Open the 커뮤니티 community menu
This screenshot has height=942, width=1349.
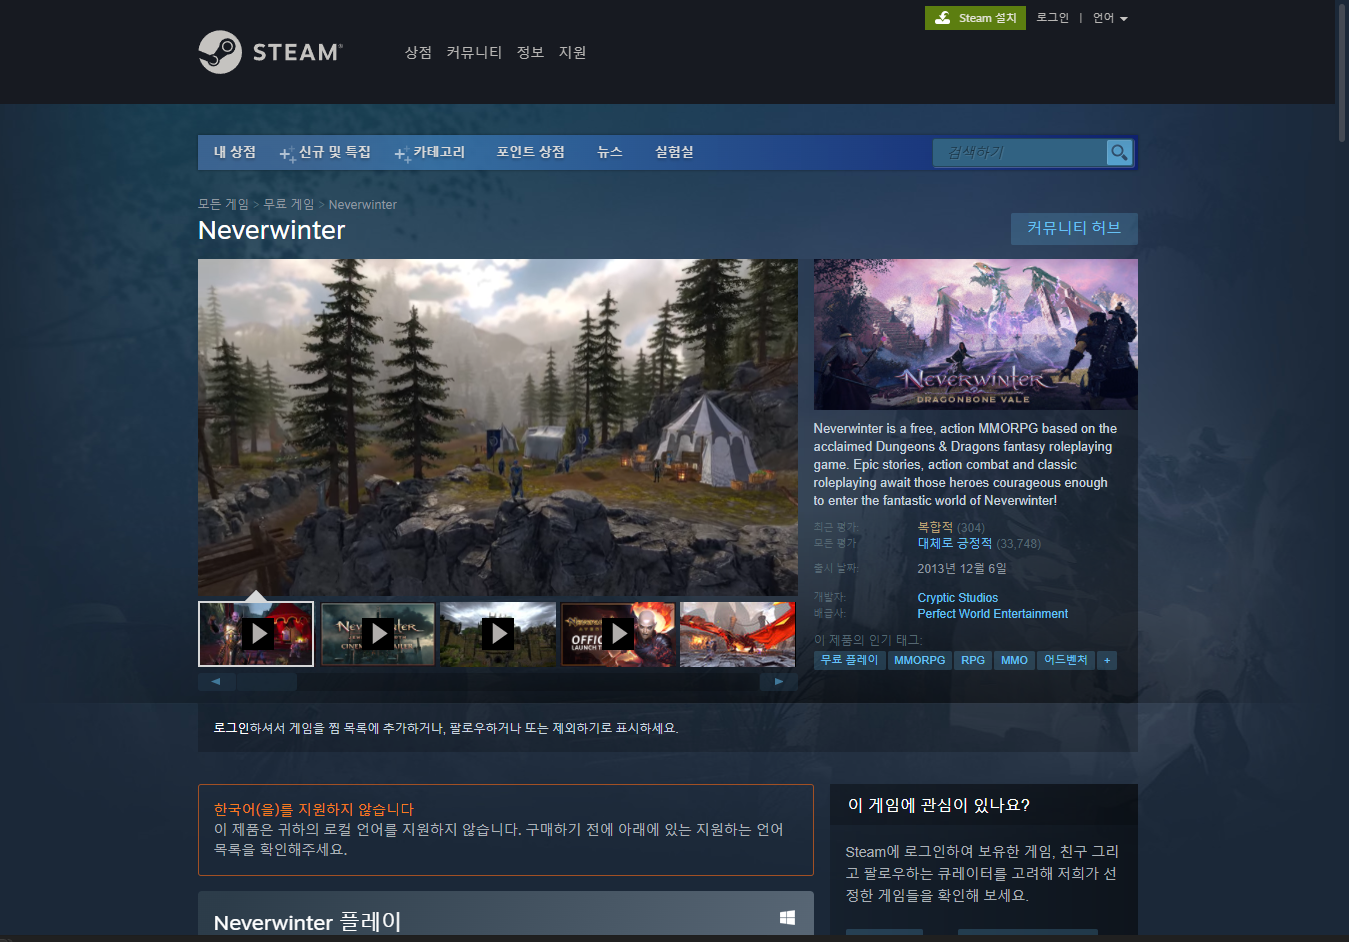tap(474, 52)
